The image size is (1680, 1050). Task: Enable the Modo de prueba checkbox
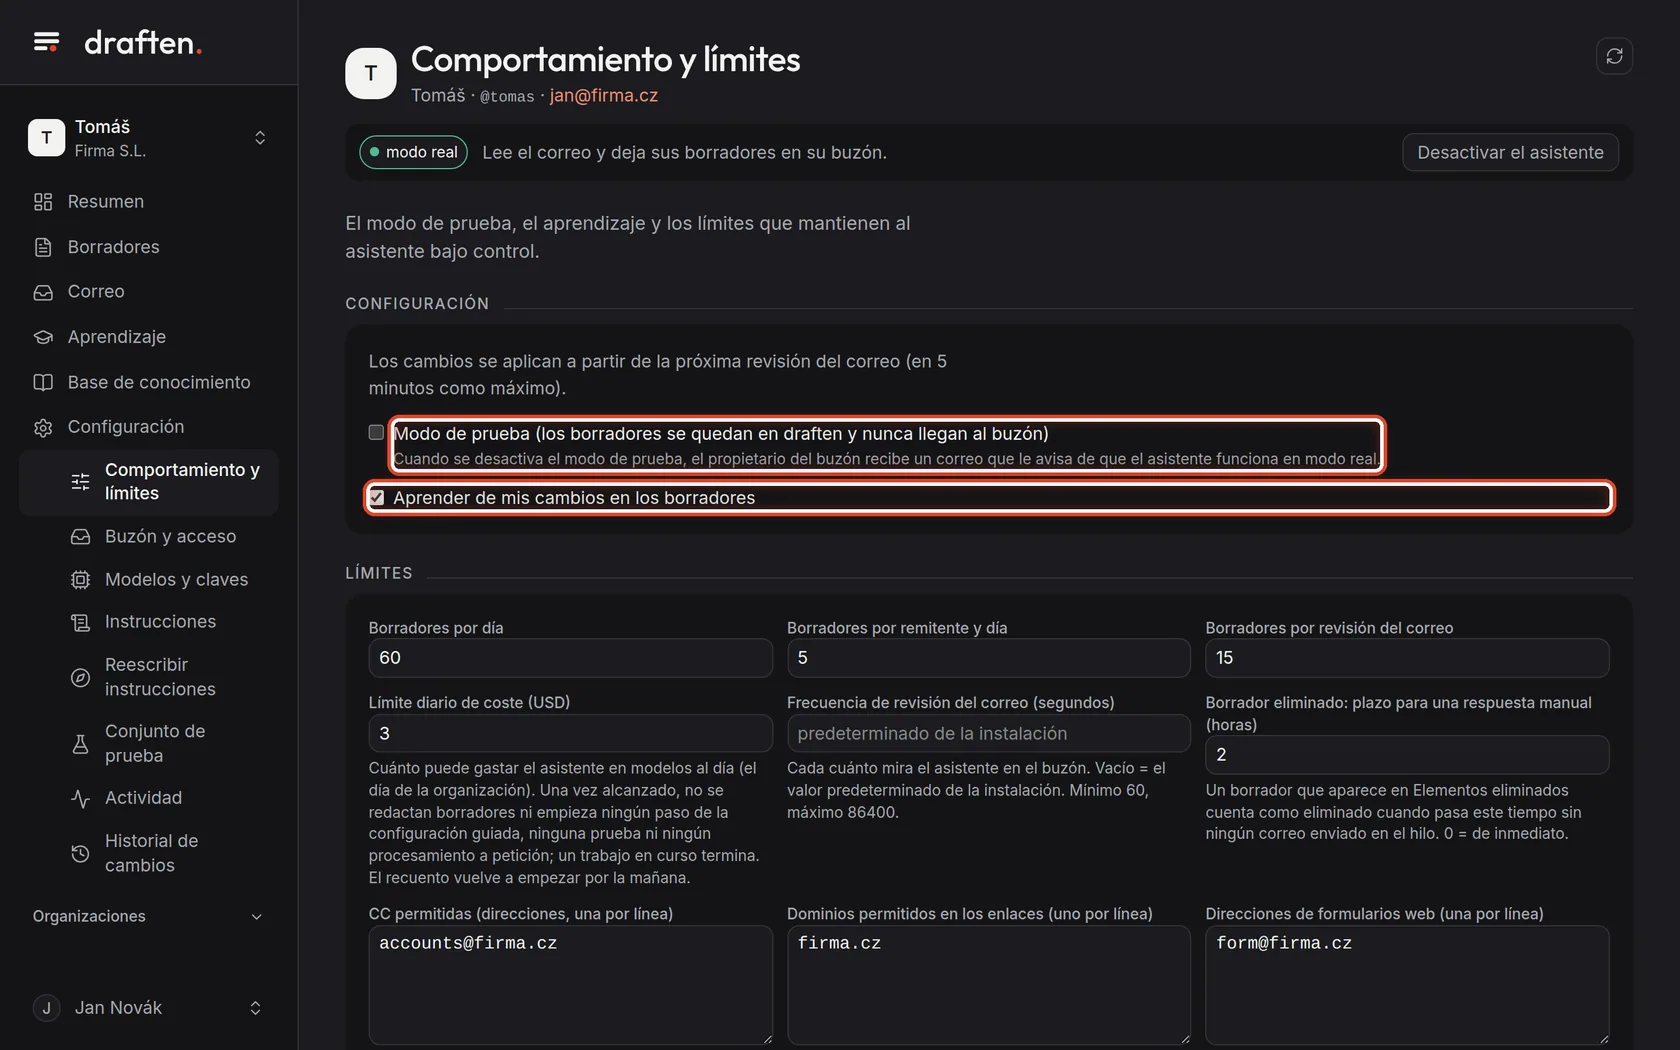click(376, 433)
